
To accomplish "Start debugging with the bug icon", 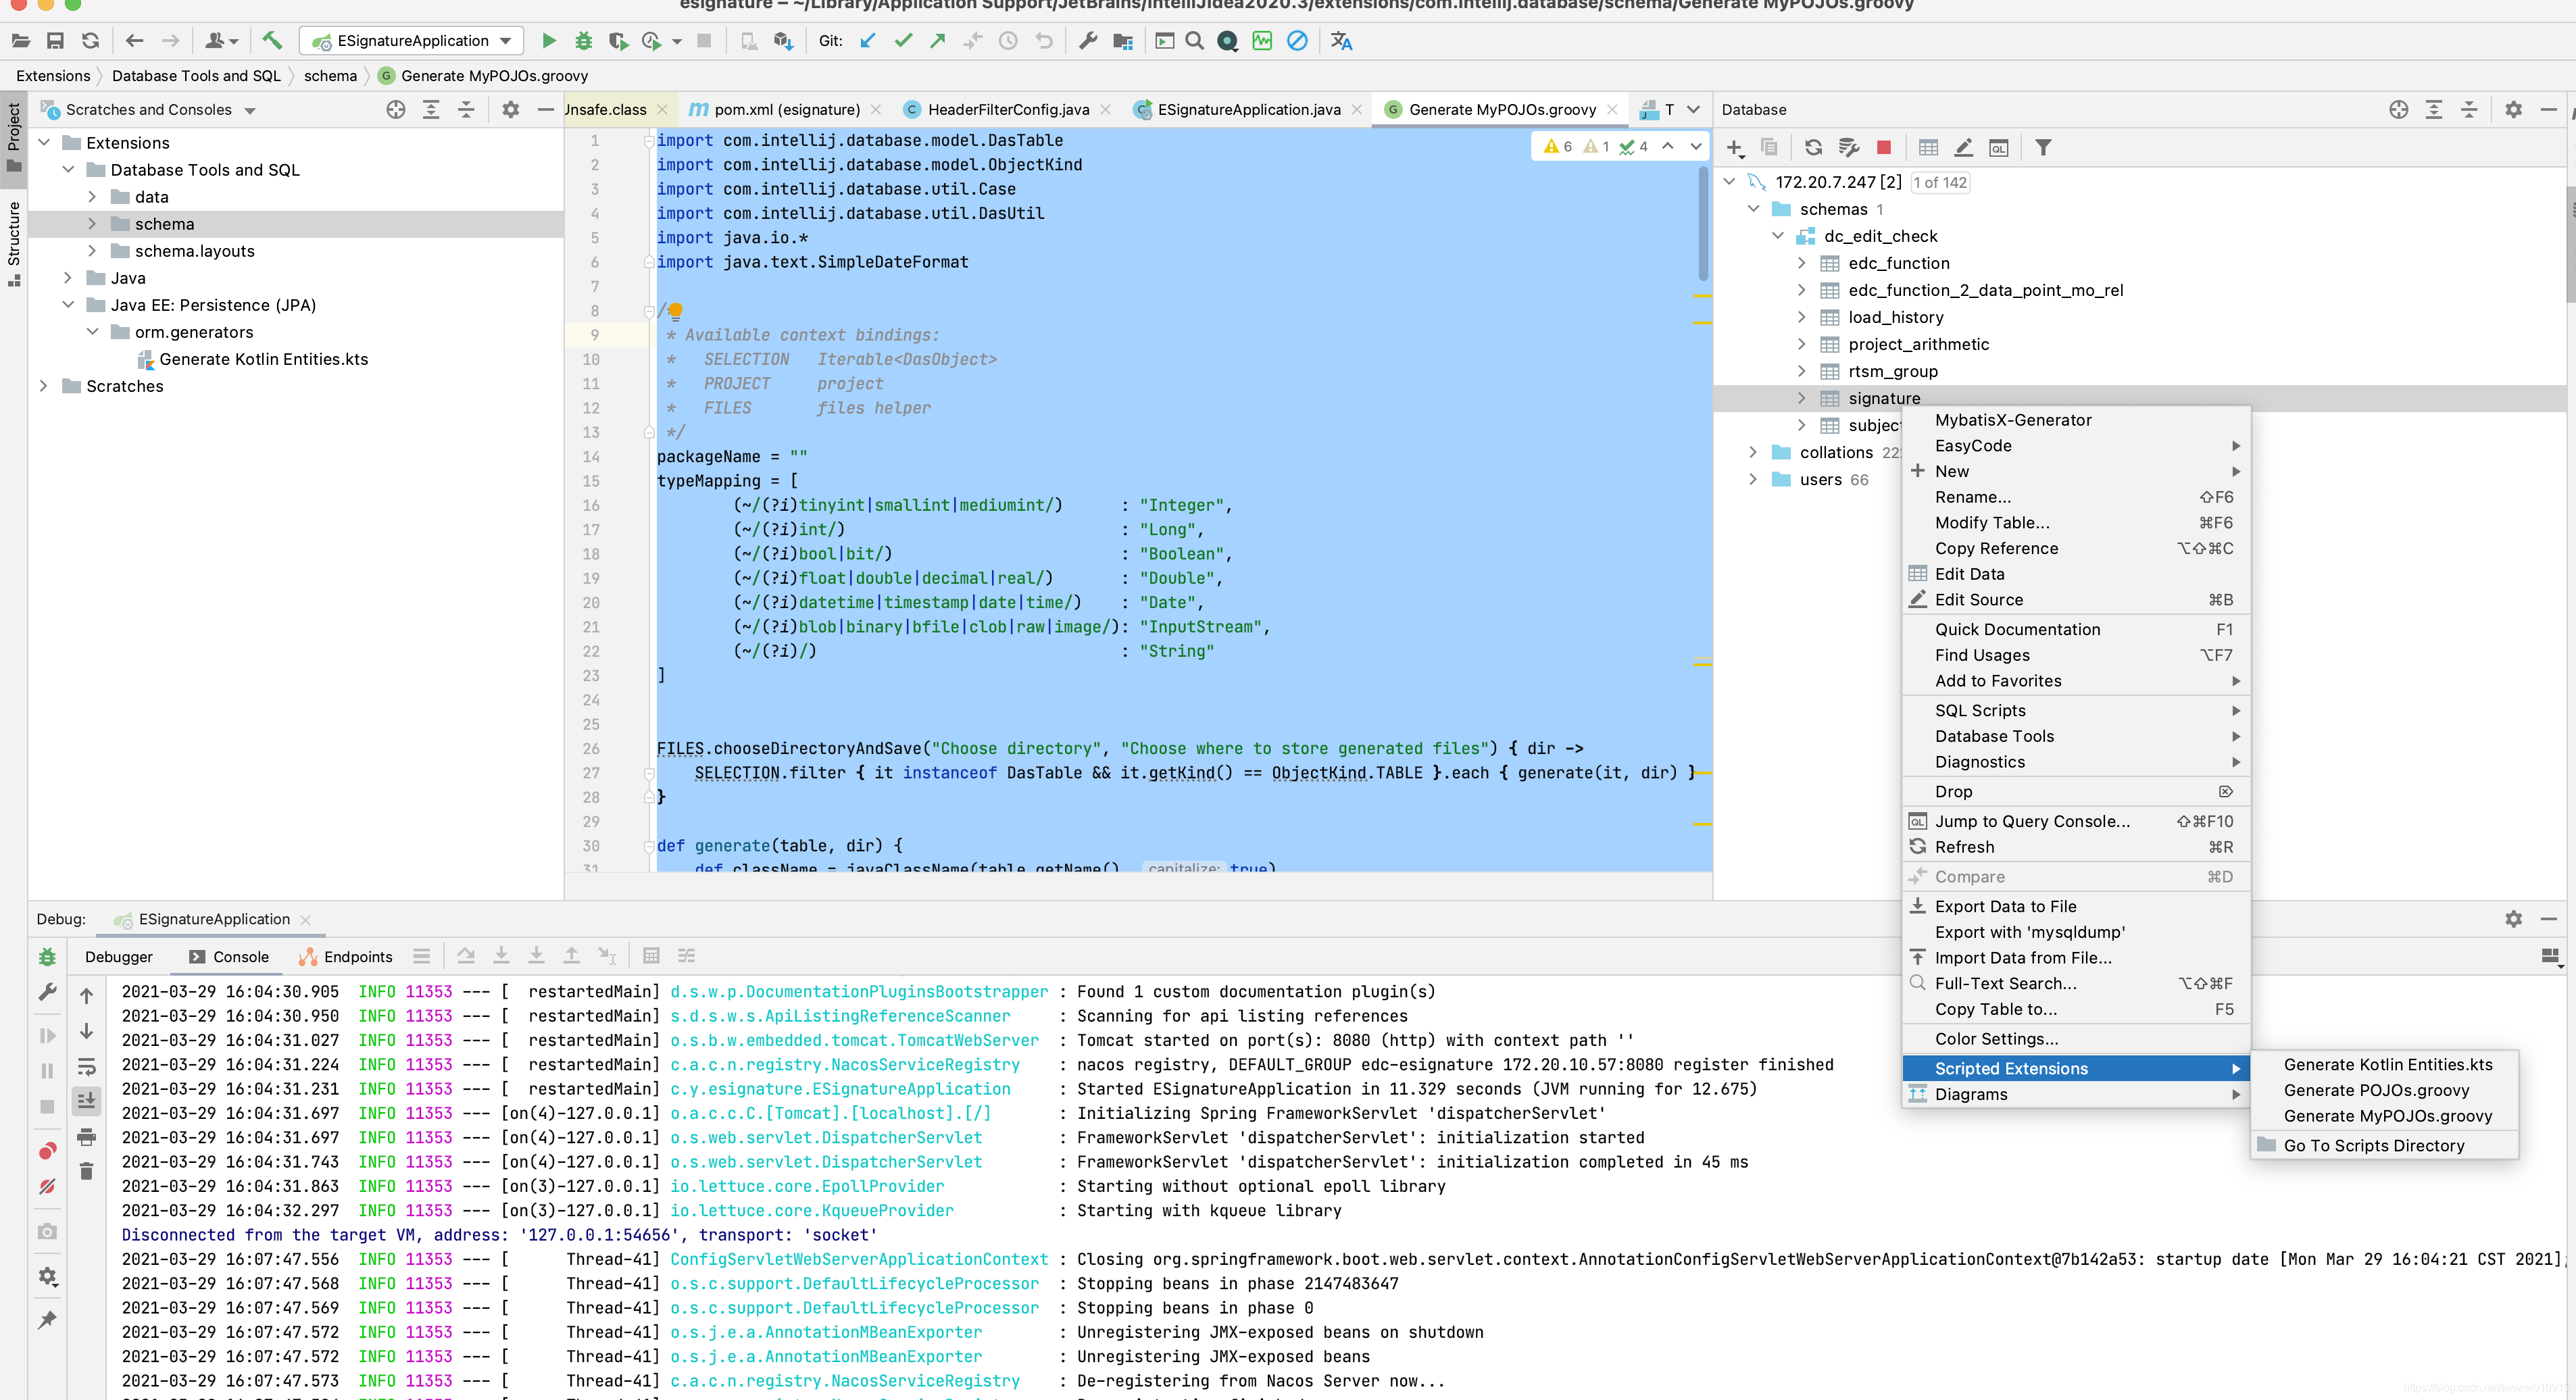I will pos(583,41).
